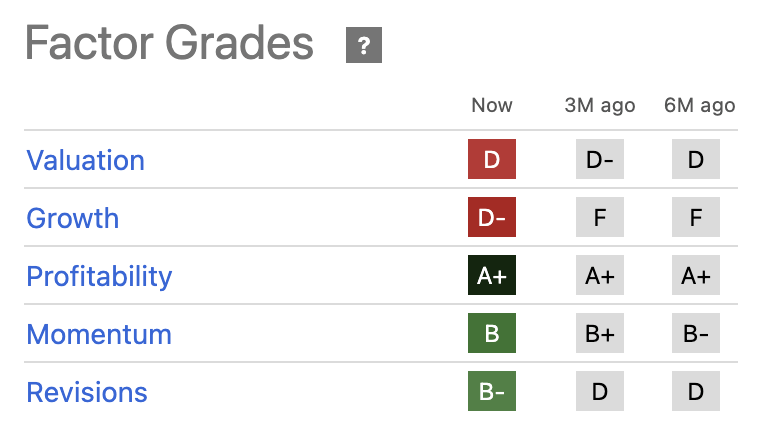Image resolution: width=762 pixels, height=438 pixels.
Task: Open the Profitability factor link
Action: [99, 277]
